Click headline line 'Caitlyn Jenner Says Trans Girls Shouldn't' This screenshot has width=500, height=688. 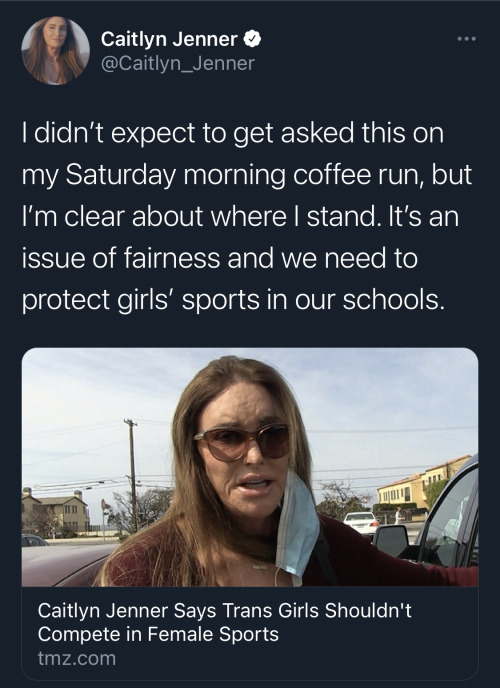click(225, 610)
